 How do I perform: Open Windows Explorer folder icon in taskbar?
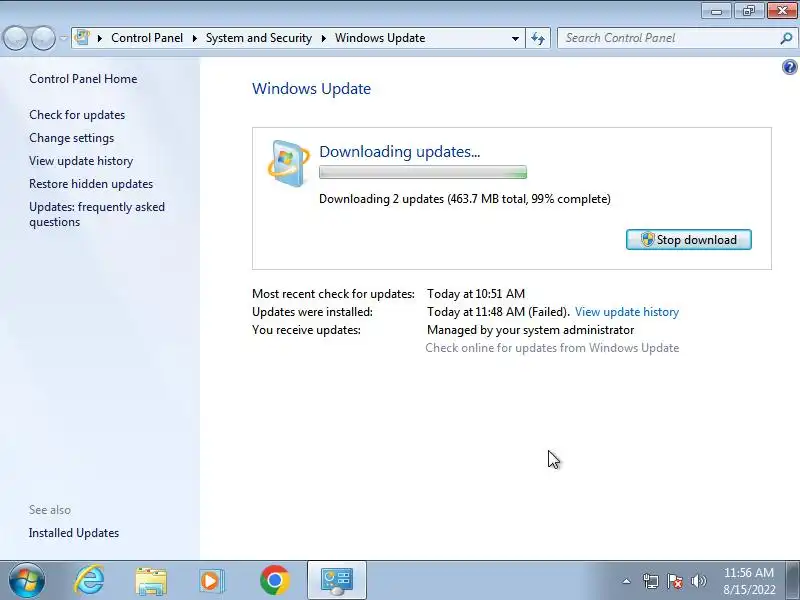tap(151, 581)
